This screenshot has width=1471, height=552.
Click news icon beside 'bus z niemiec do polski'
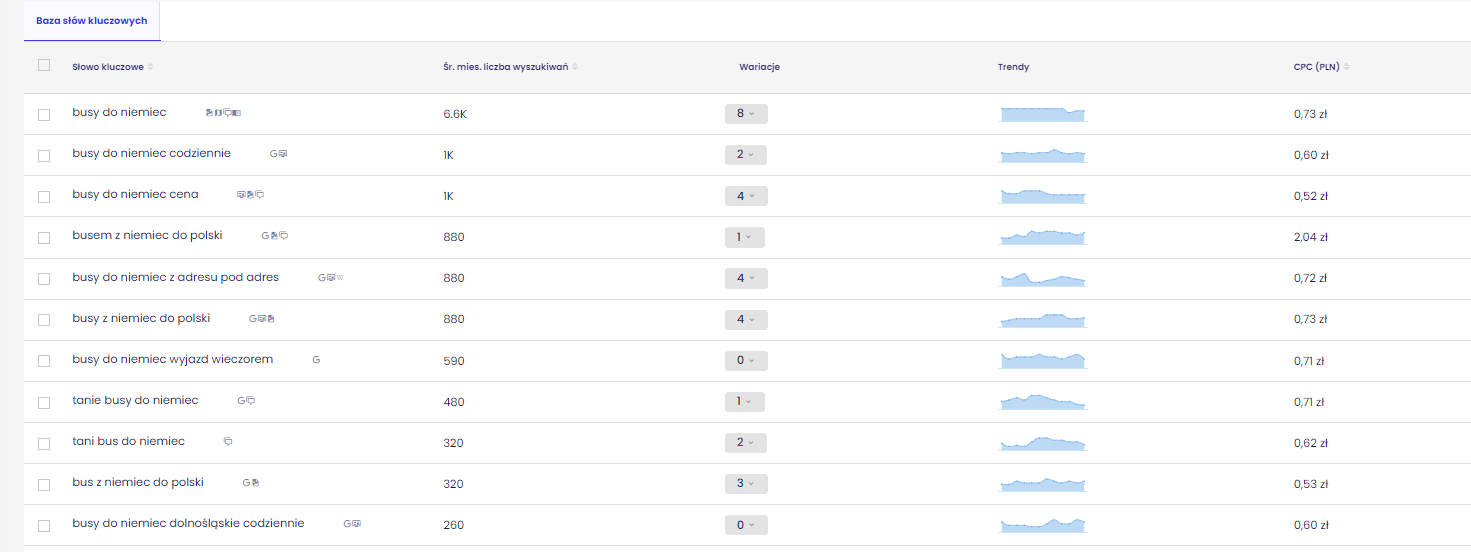pyautogui.click(x=256, y=483)
